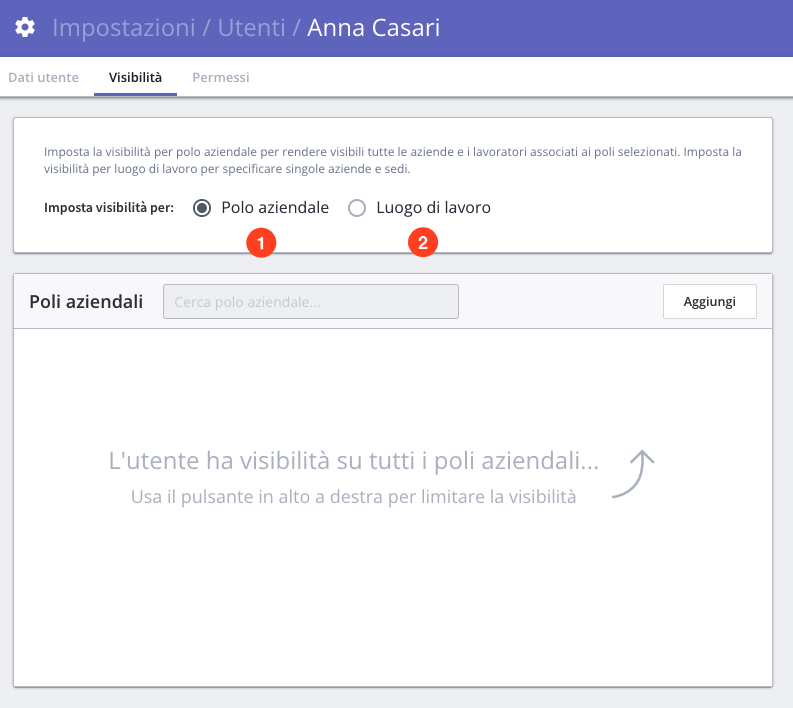Image resolution: width=793 pixels, height=708 pixels.
Task: Select the Visibilità tab
Action: [135, 77]
